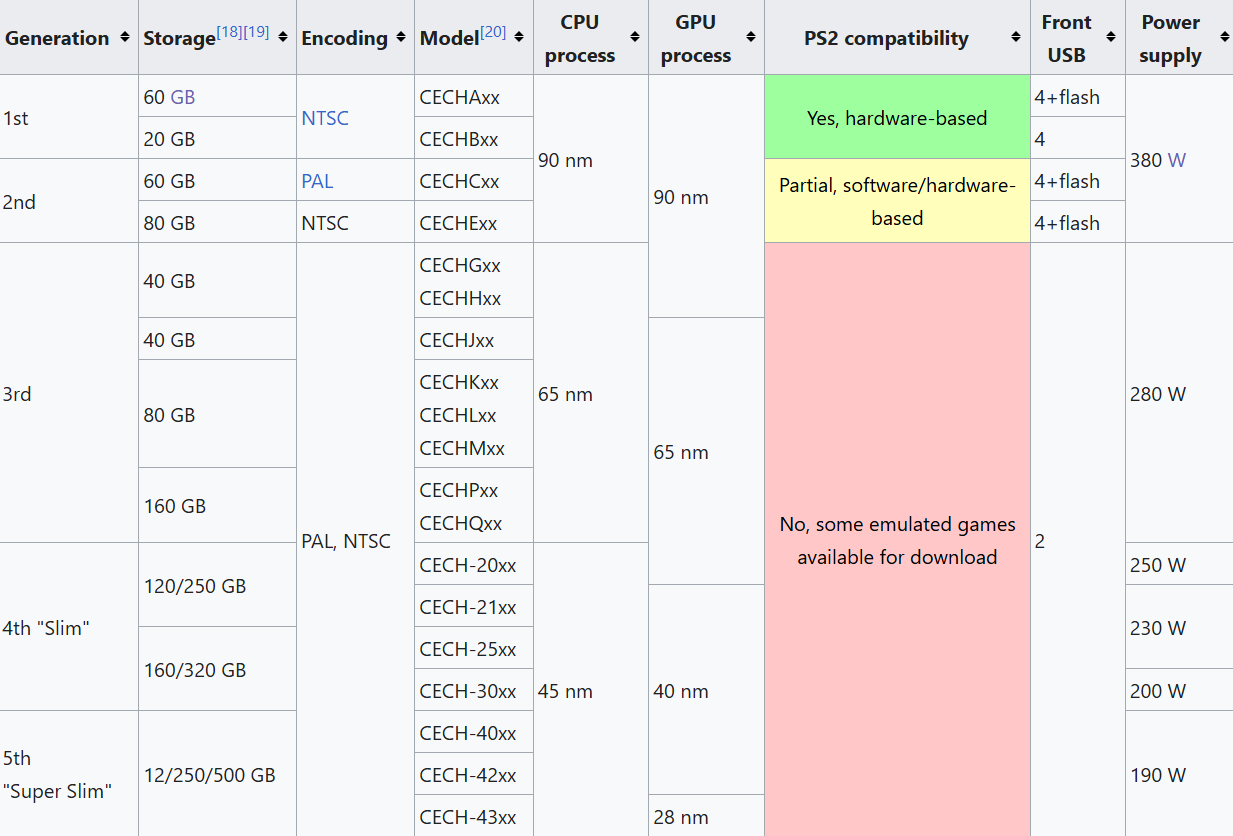Sort by GPU process sort arrows
Viewport: 1233px width, 836px height.
pyautogui.click(x=750, y=37)
